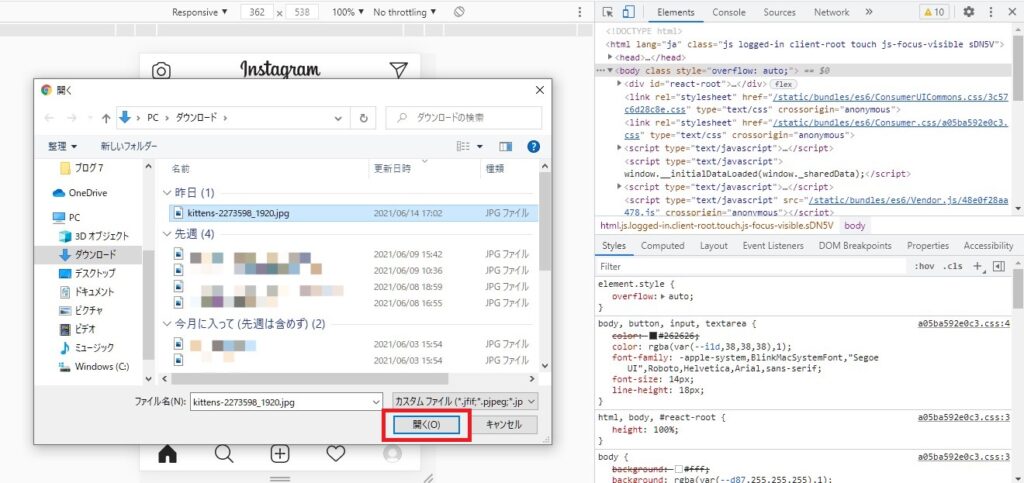Click the forward arrow in file dialog
The height and width of the screenshot is (483, 1024).
point(72,118)
